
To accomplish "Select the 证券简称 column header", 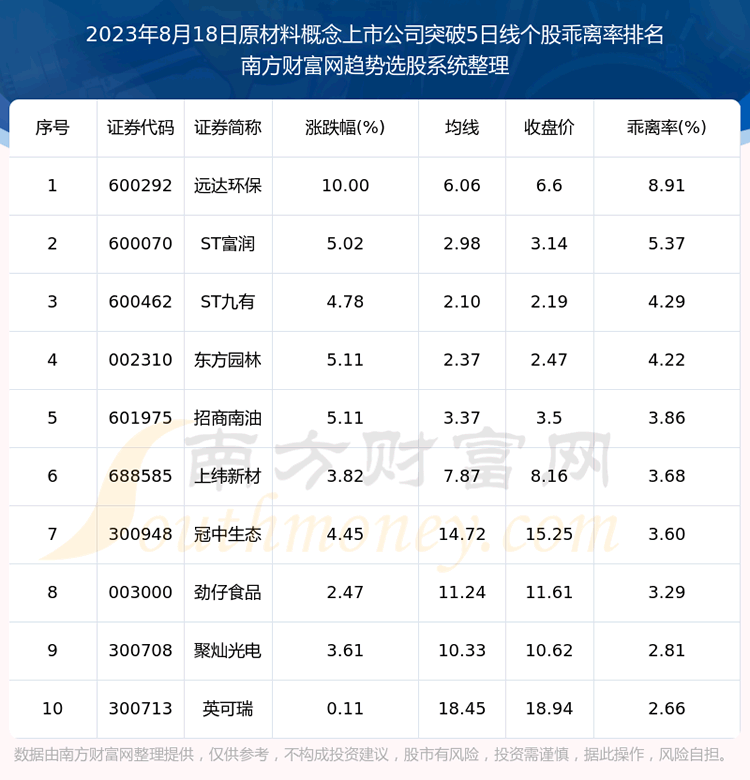I will (x=228, y=128).
